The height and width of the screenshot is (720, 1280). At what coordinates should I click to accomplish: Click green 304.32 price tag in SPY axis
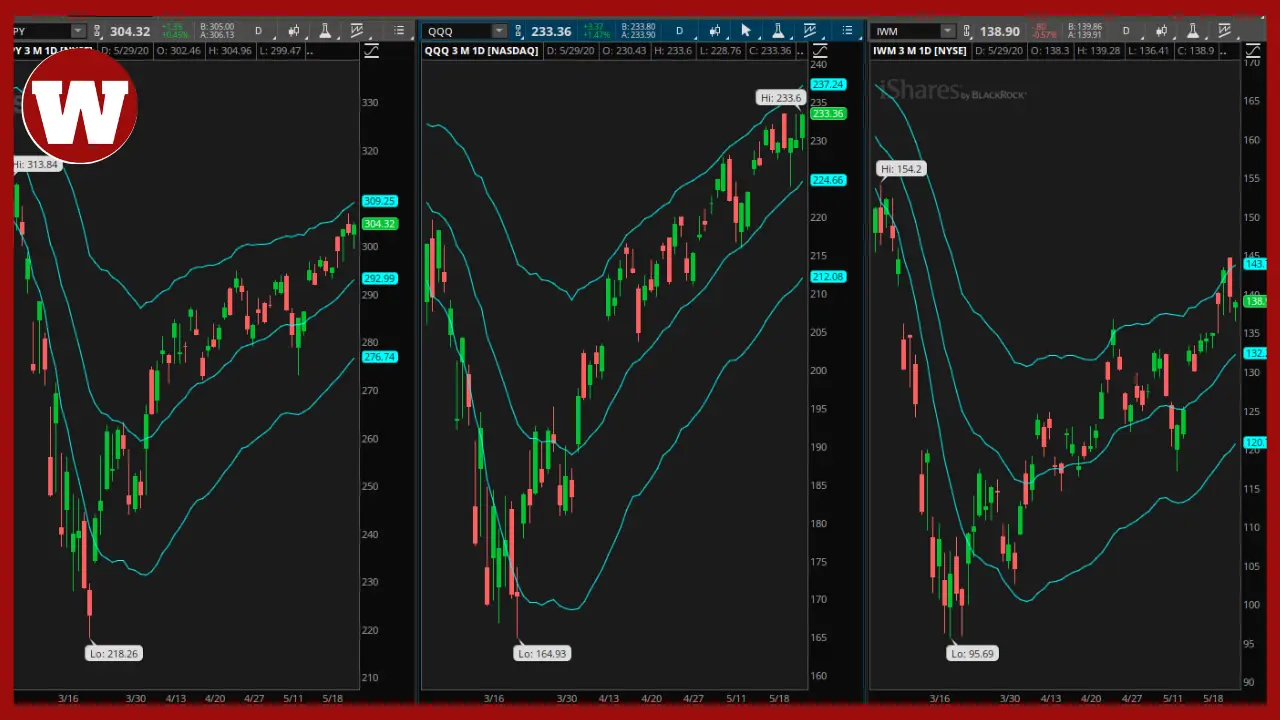point(379,224)
